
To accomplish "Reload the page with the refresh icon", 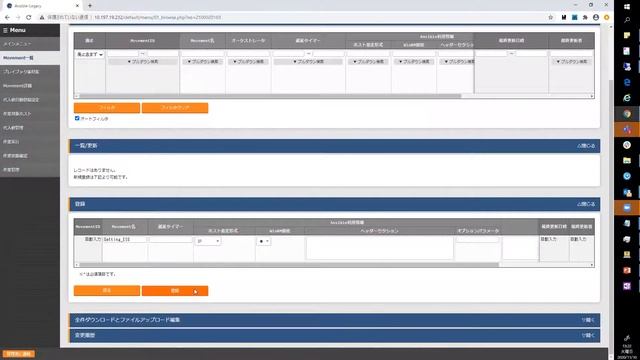I will 29,18.
